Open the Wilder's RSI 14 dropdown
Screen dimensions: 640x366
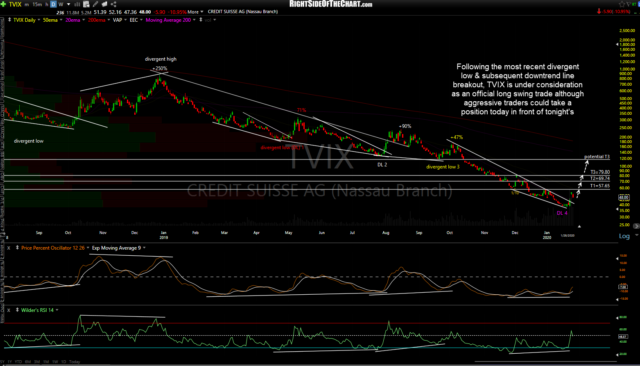(57, 310)
